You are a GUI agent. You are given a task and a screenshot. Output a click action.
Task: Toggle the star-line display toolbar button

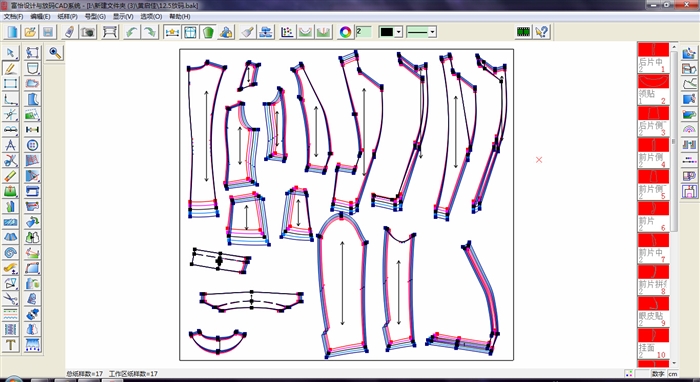point(172,32)
